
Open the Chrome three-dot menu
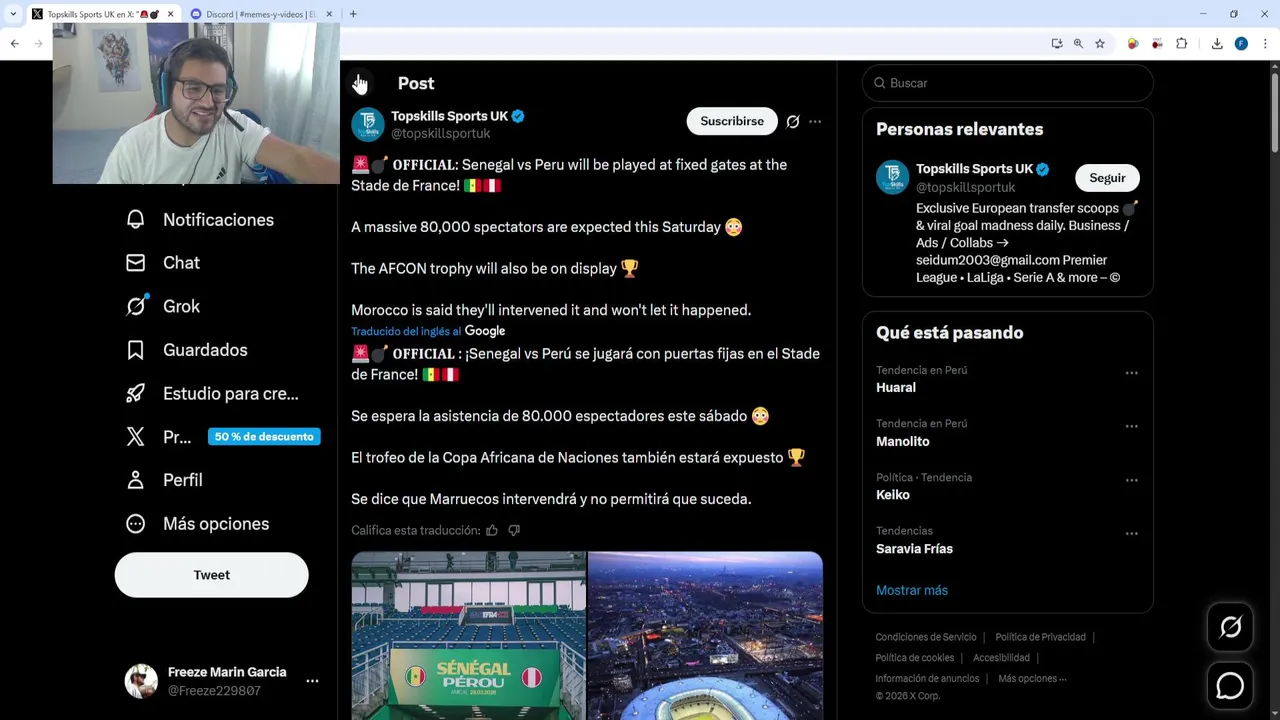(x=1265, y=43)
